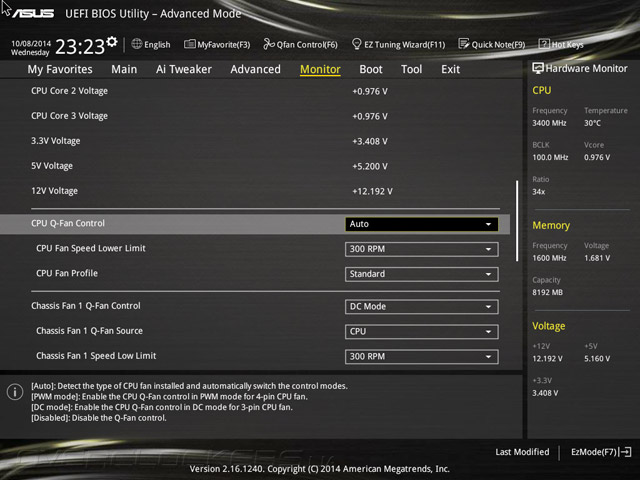The width and height of the screenshot is (640, 480).
Task: Open the CPU Q-Fan Control Auto dropdown
Action: point(422,224)
